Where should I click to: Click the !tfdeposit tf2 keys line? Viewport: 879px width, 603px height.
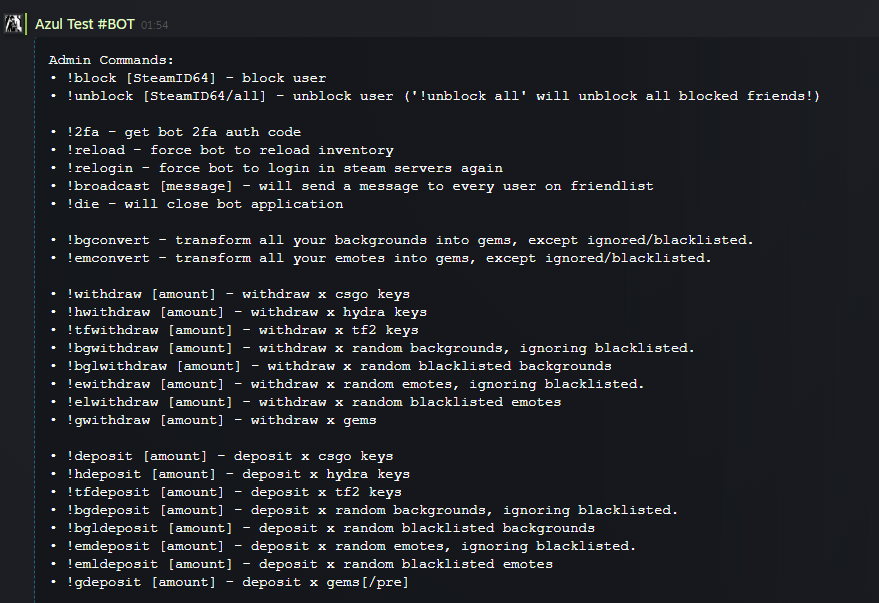225,492
